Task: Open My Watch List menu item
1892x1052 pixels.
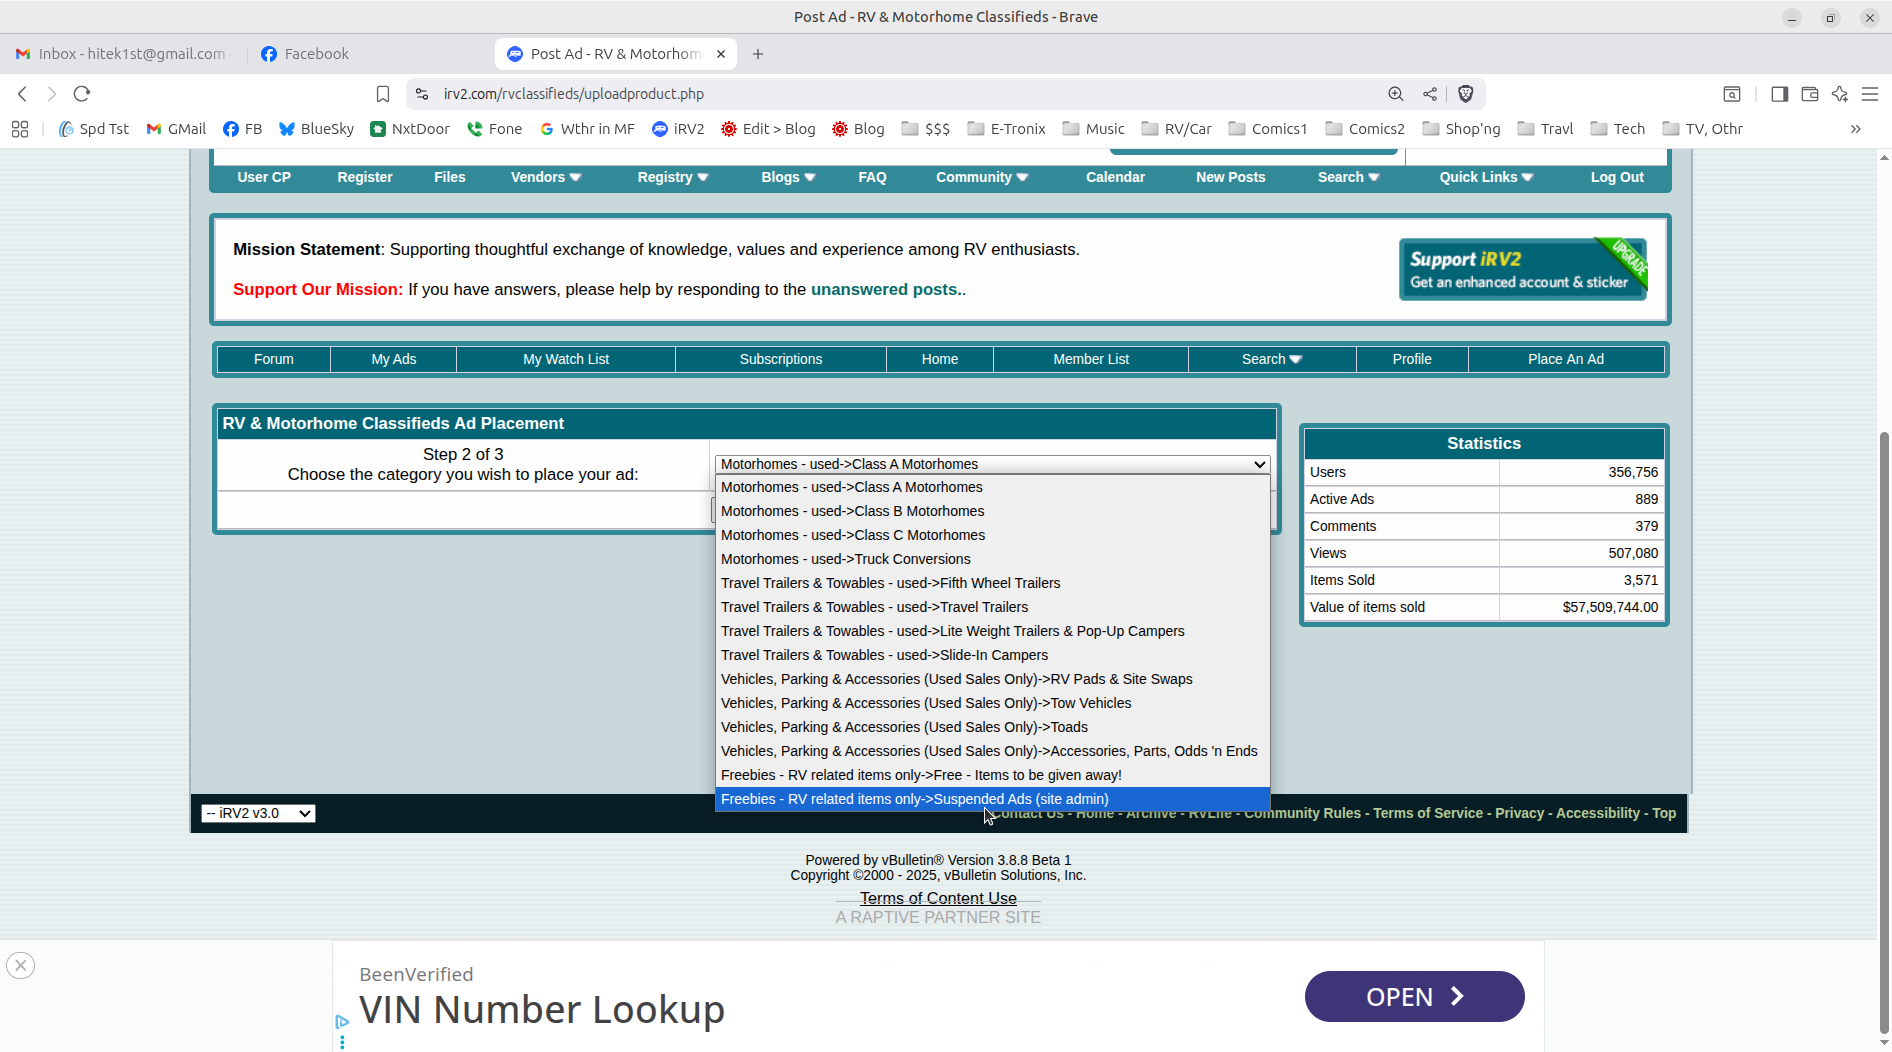Action: click(565, 359)
